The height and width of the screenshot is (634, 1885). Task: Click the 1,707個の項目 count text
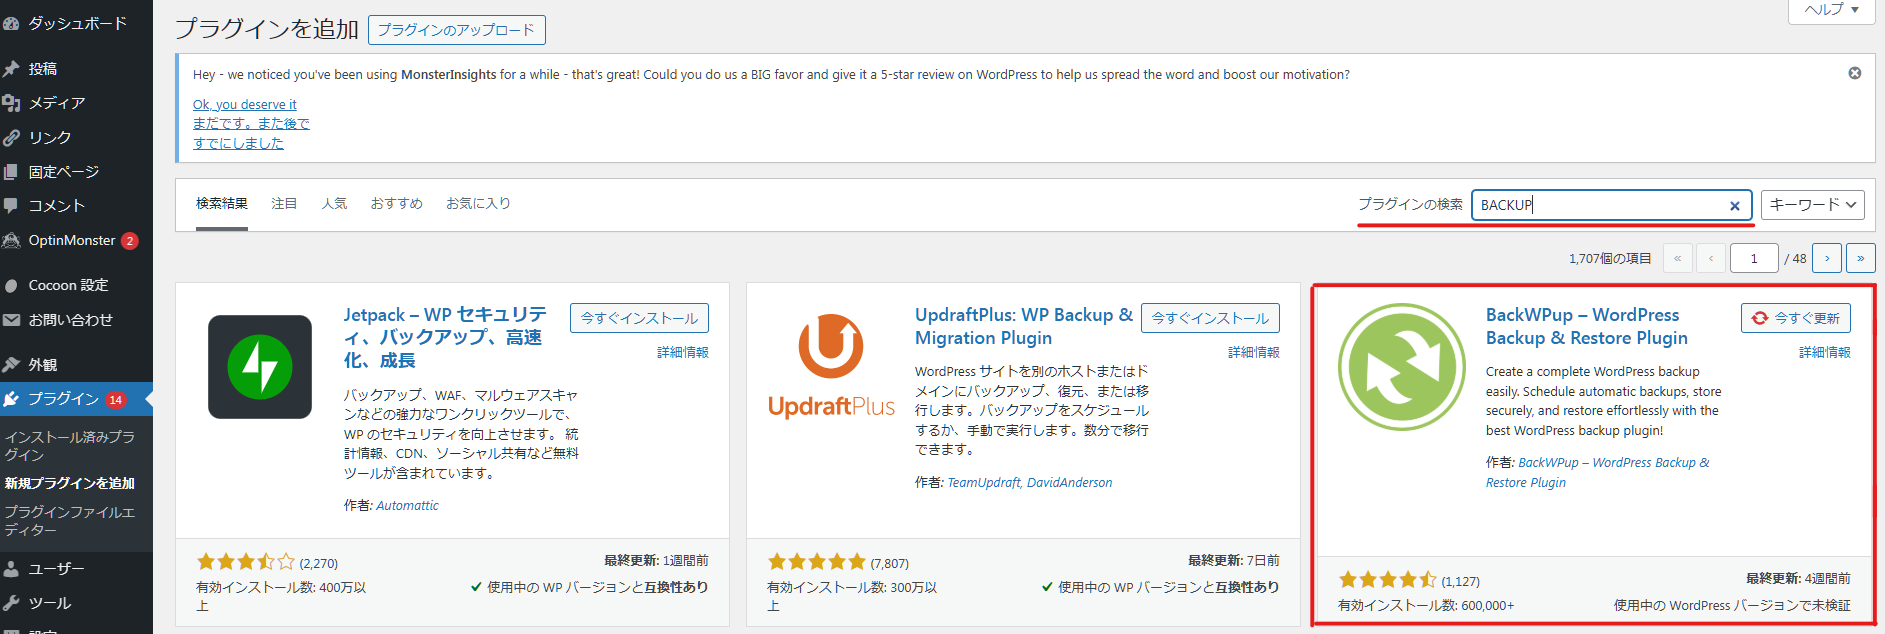1610,258
